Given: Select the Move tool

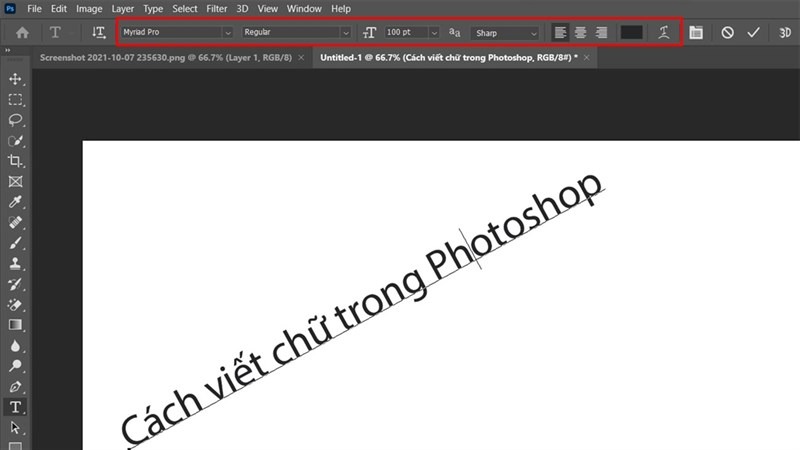Looking at the screenshot, I should pos(15,79).
